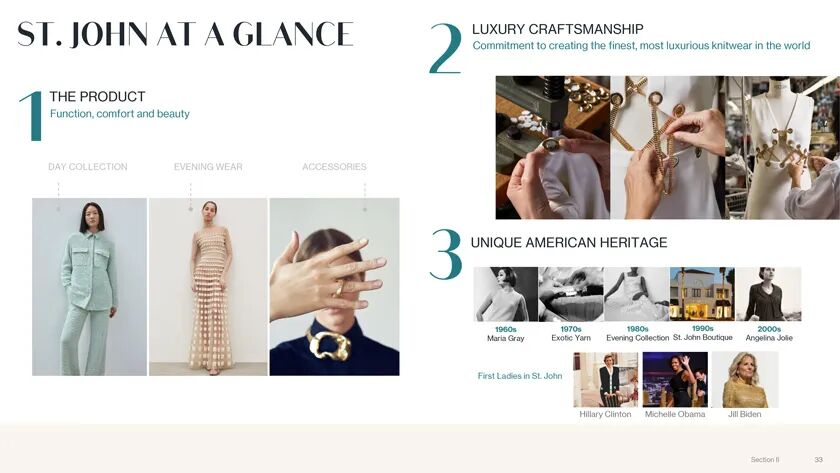Click the Jill Biden photo
The image size is (840, 473).
pos(745,380)
